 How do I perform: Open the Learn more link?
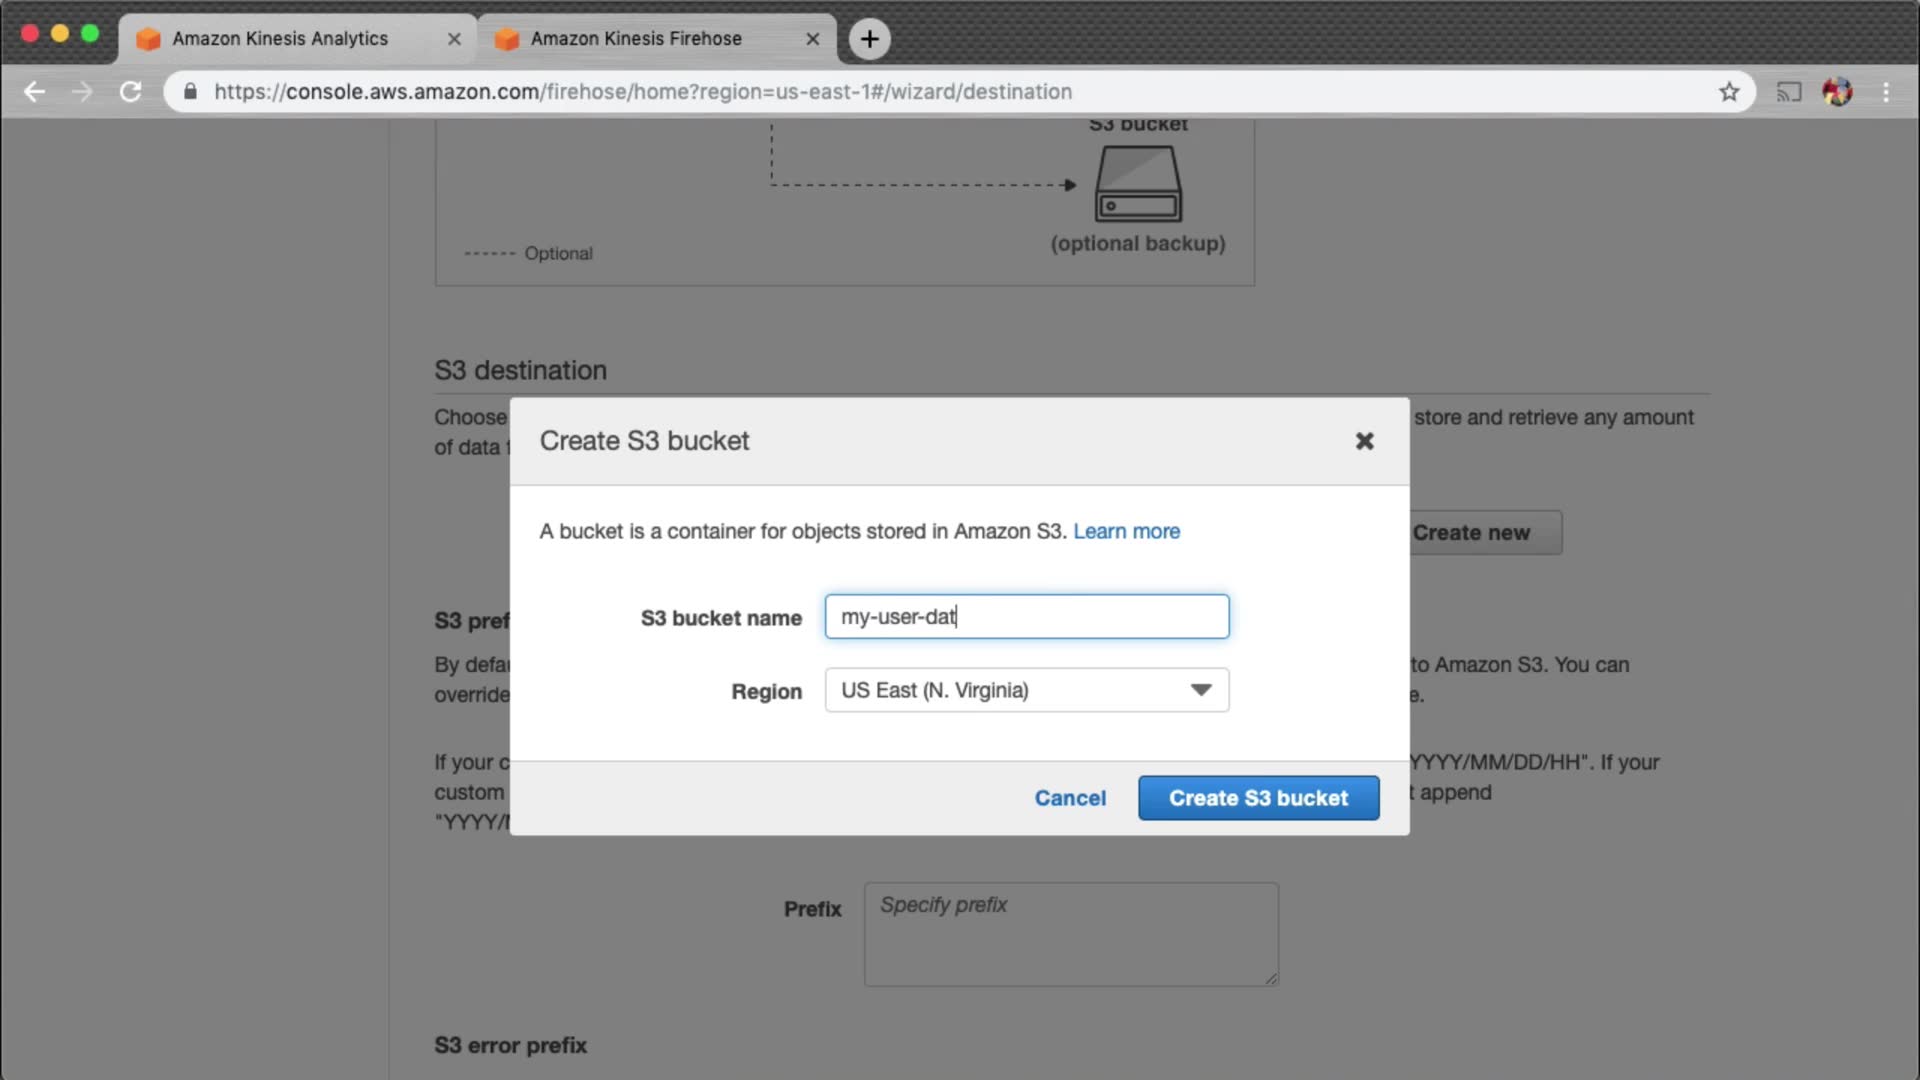[x=1126, y=531]
